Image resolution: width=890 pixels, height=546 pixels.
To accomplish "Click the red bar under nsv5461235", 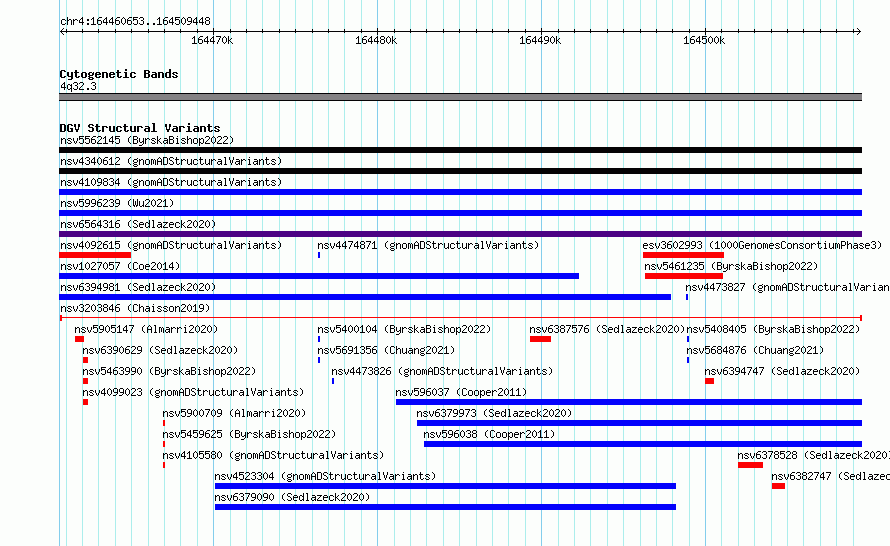I will 684,276.
